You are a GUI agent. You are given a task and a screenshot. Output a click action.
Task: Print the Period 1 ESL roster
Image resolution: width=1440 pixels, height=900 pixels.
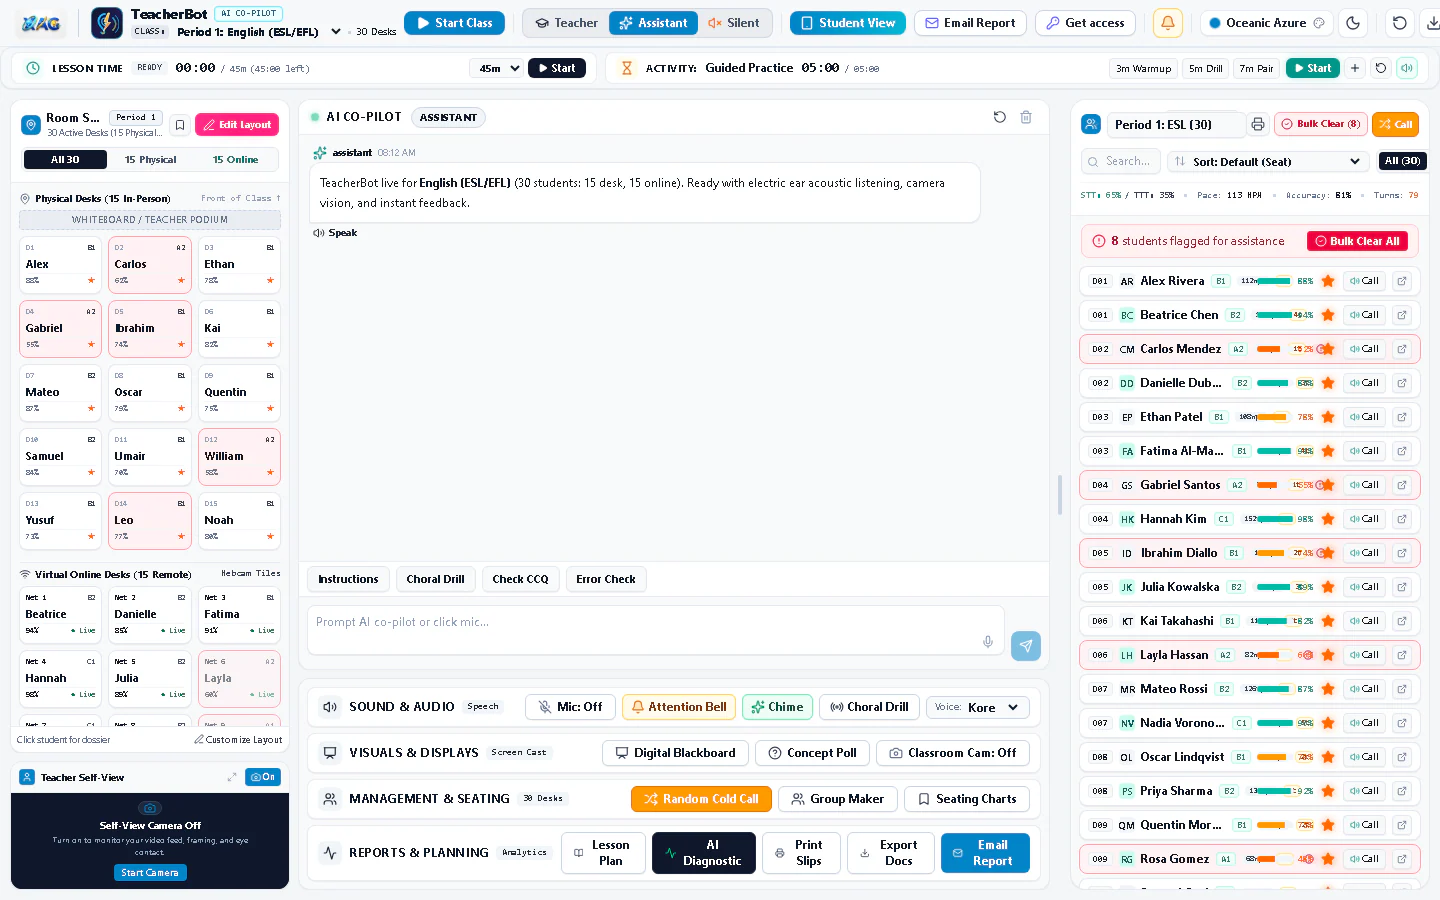click(x=1258, y=124)
